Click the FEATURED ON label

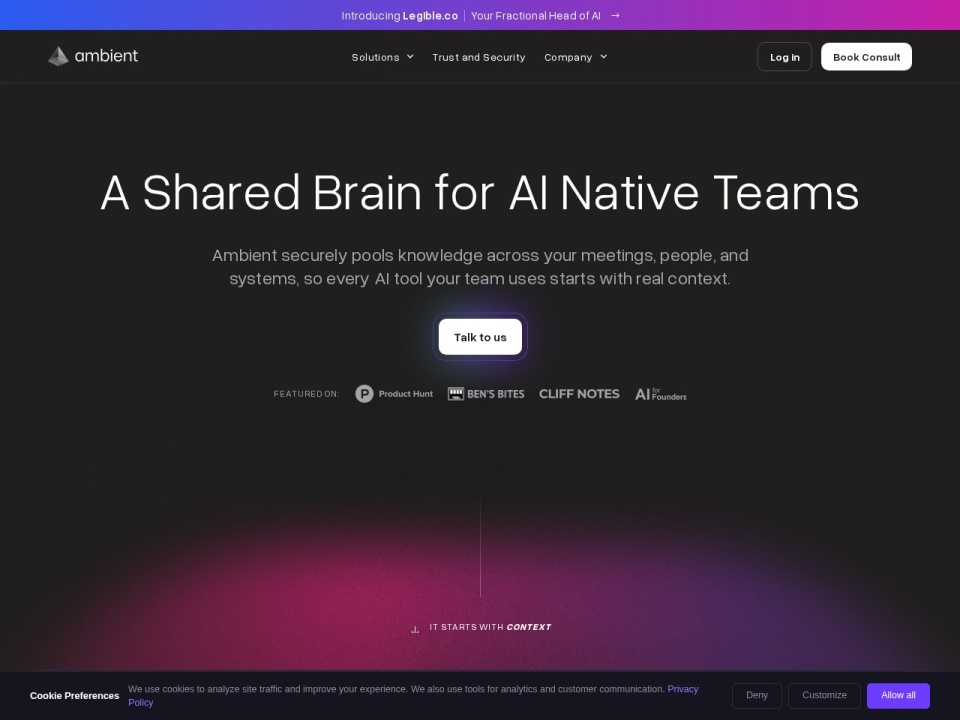(x=306, y=394)
